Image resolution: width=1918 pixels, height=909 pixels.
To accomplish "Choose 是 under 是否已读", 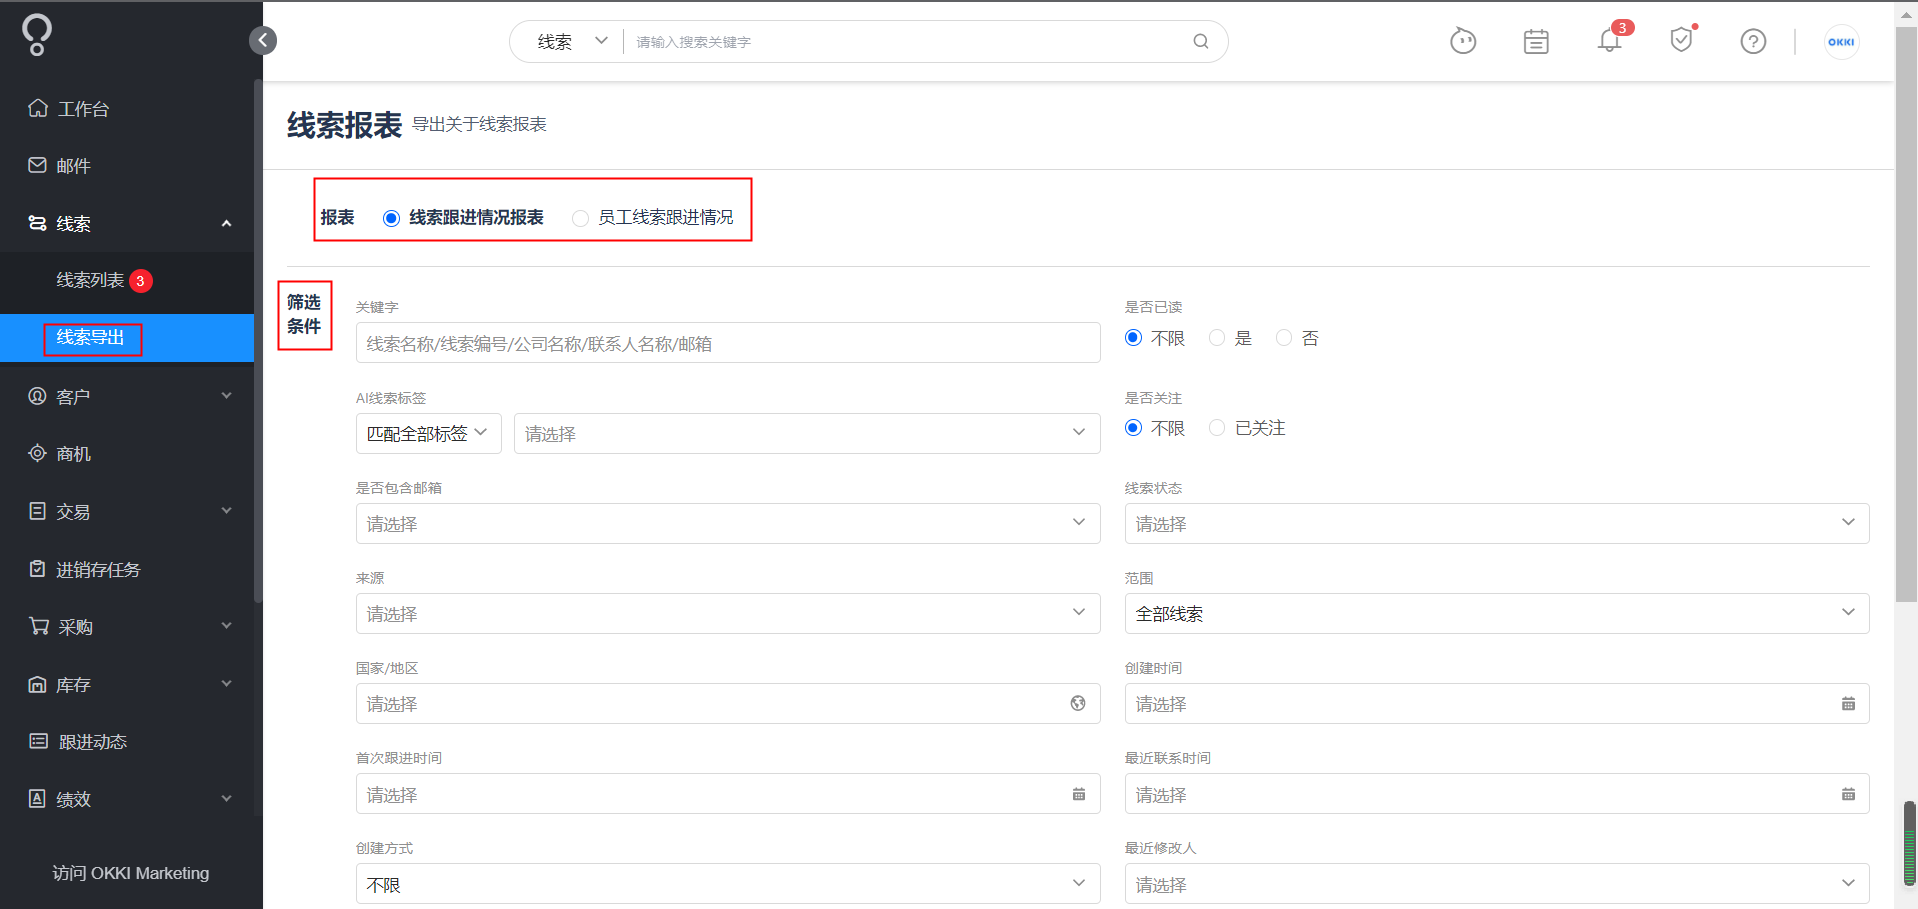I will click(1216, 338).
